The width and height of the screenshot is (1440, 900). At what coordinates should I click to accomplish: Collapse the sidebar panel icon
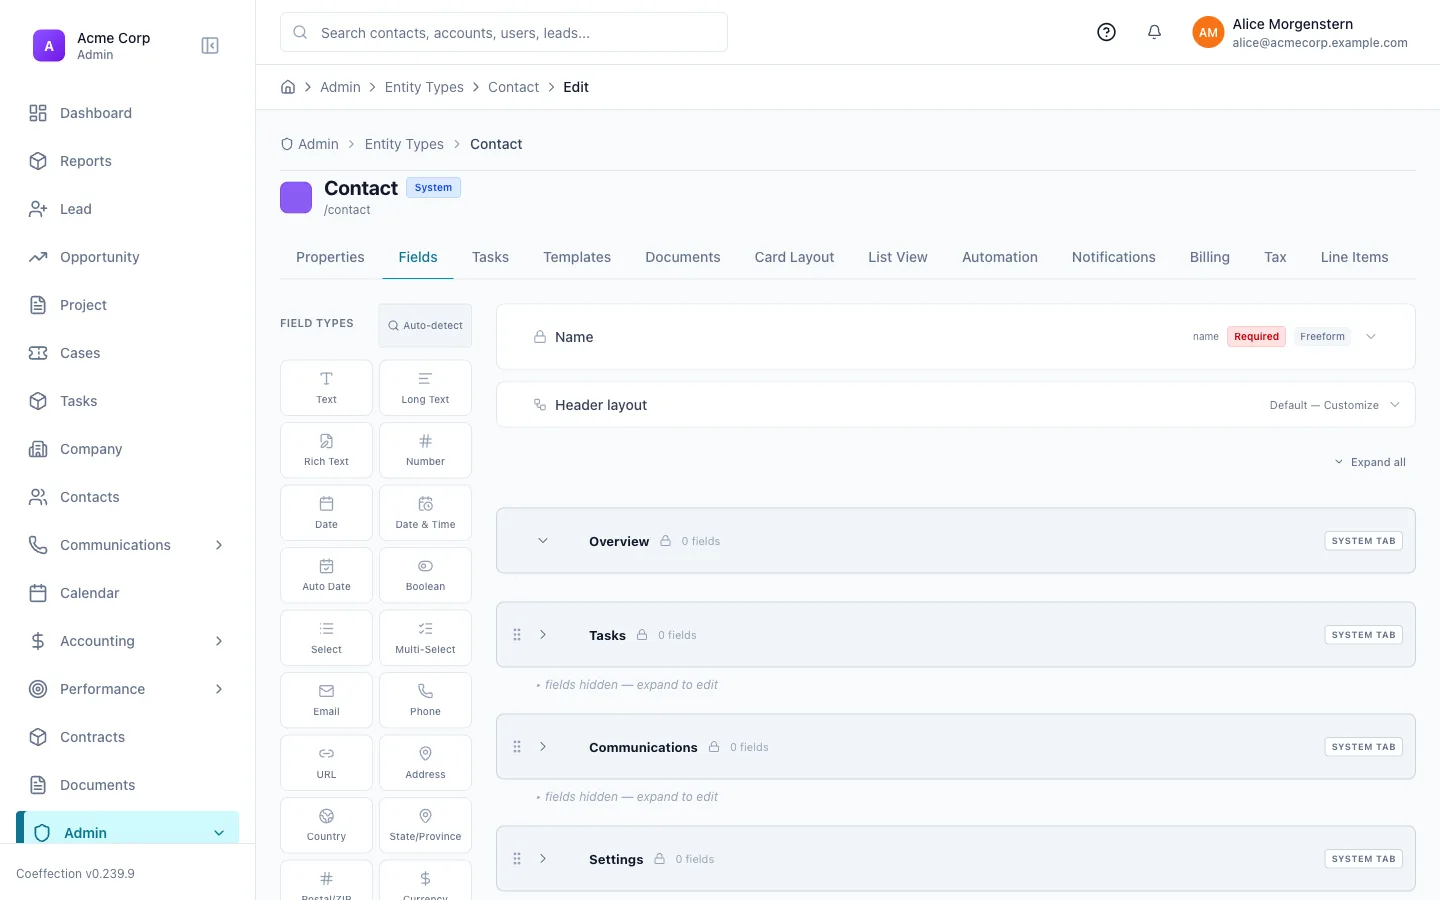click(210, 46)
